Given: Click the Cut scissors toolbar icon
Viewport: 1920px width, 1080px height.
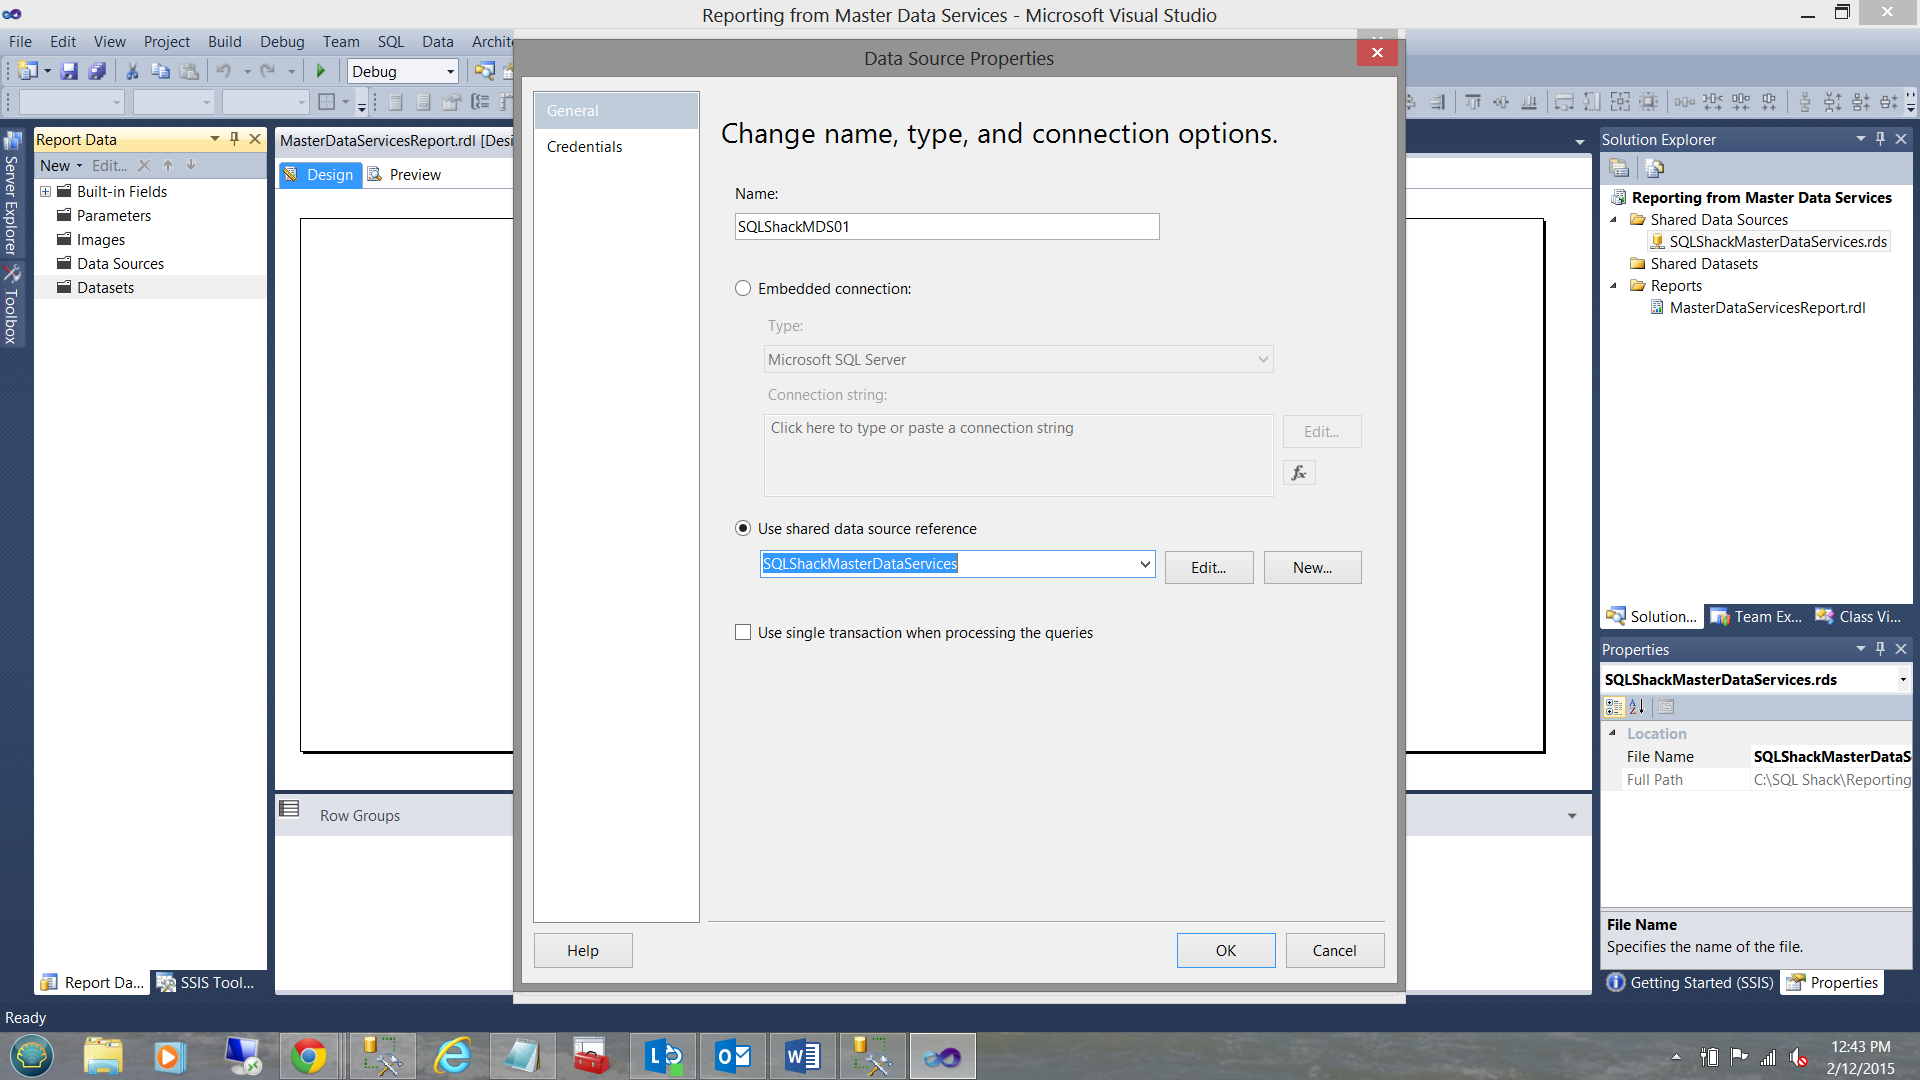Looking at the screenshot, I should [x=131, y=71].
